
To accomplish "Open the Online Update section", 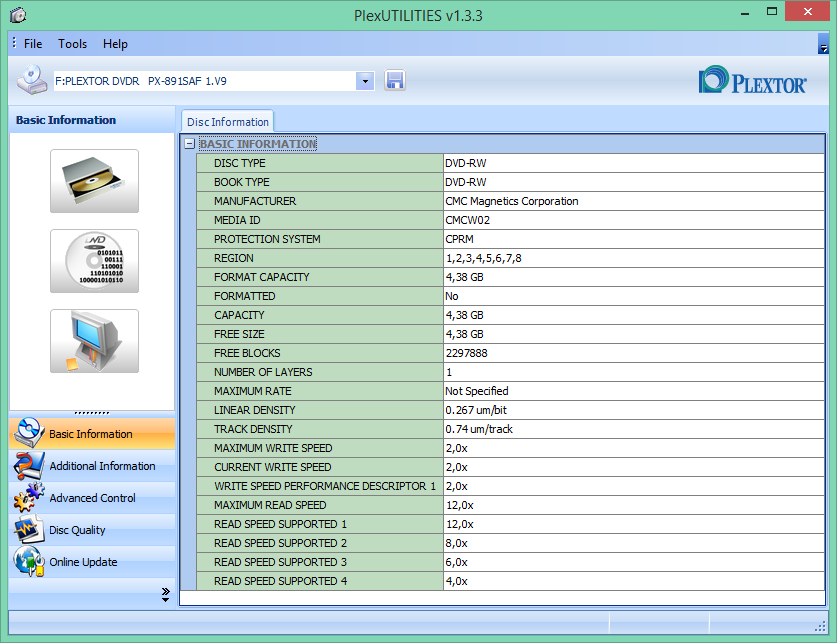I will point(83,562).
